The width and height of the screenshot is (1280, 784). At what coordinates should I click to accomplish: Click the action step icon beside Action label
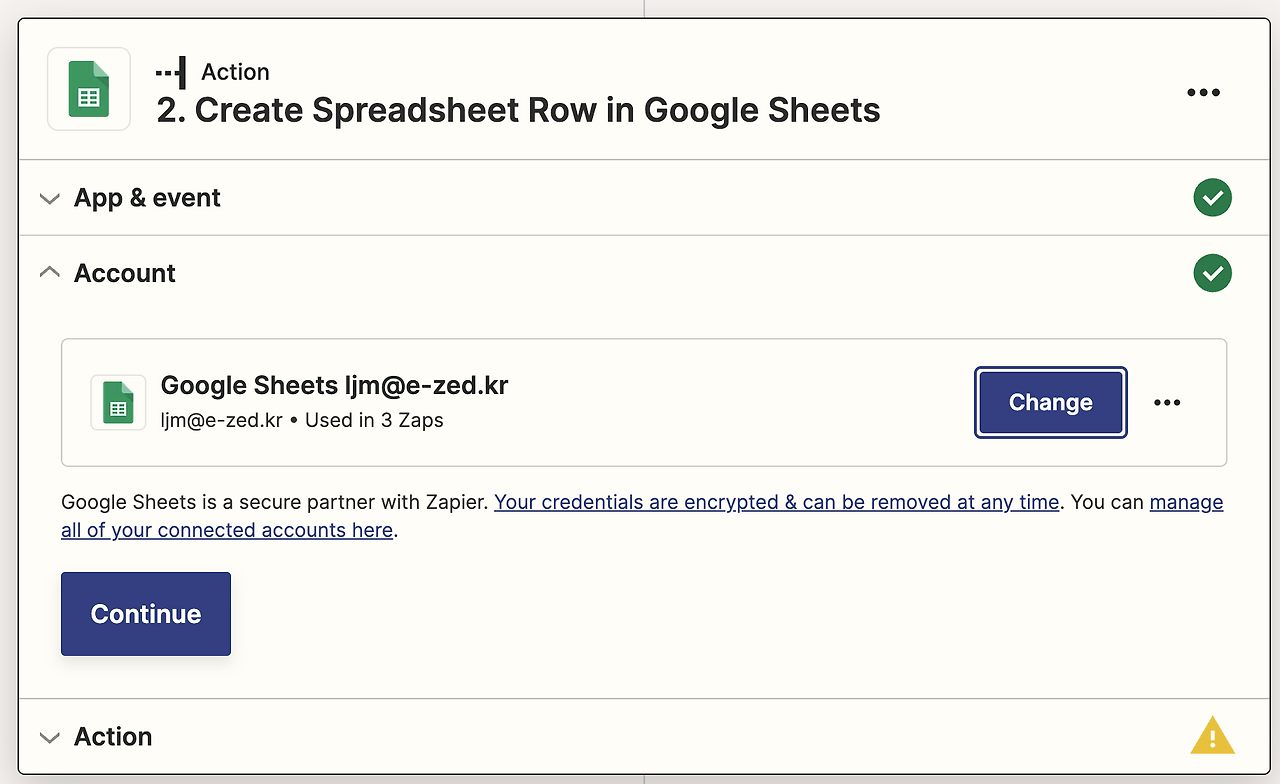pyautogui.click(x=171, y=72)
